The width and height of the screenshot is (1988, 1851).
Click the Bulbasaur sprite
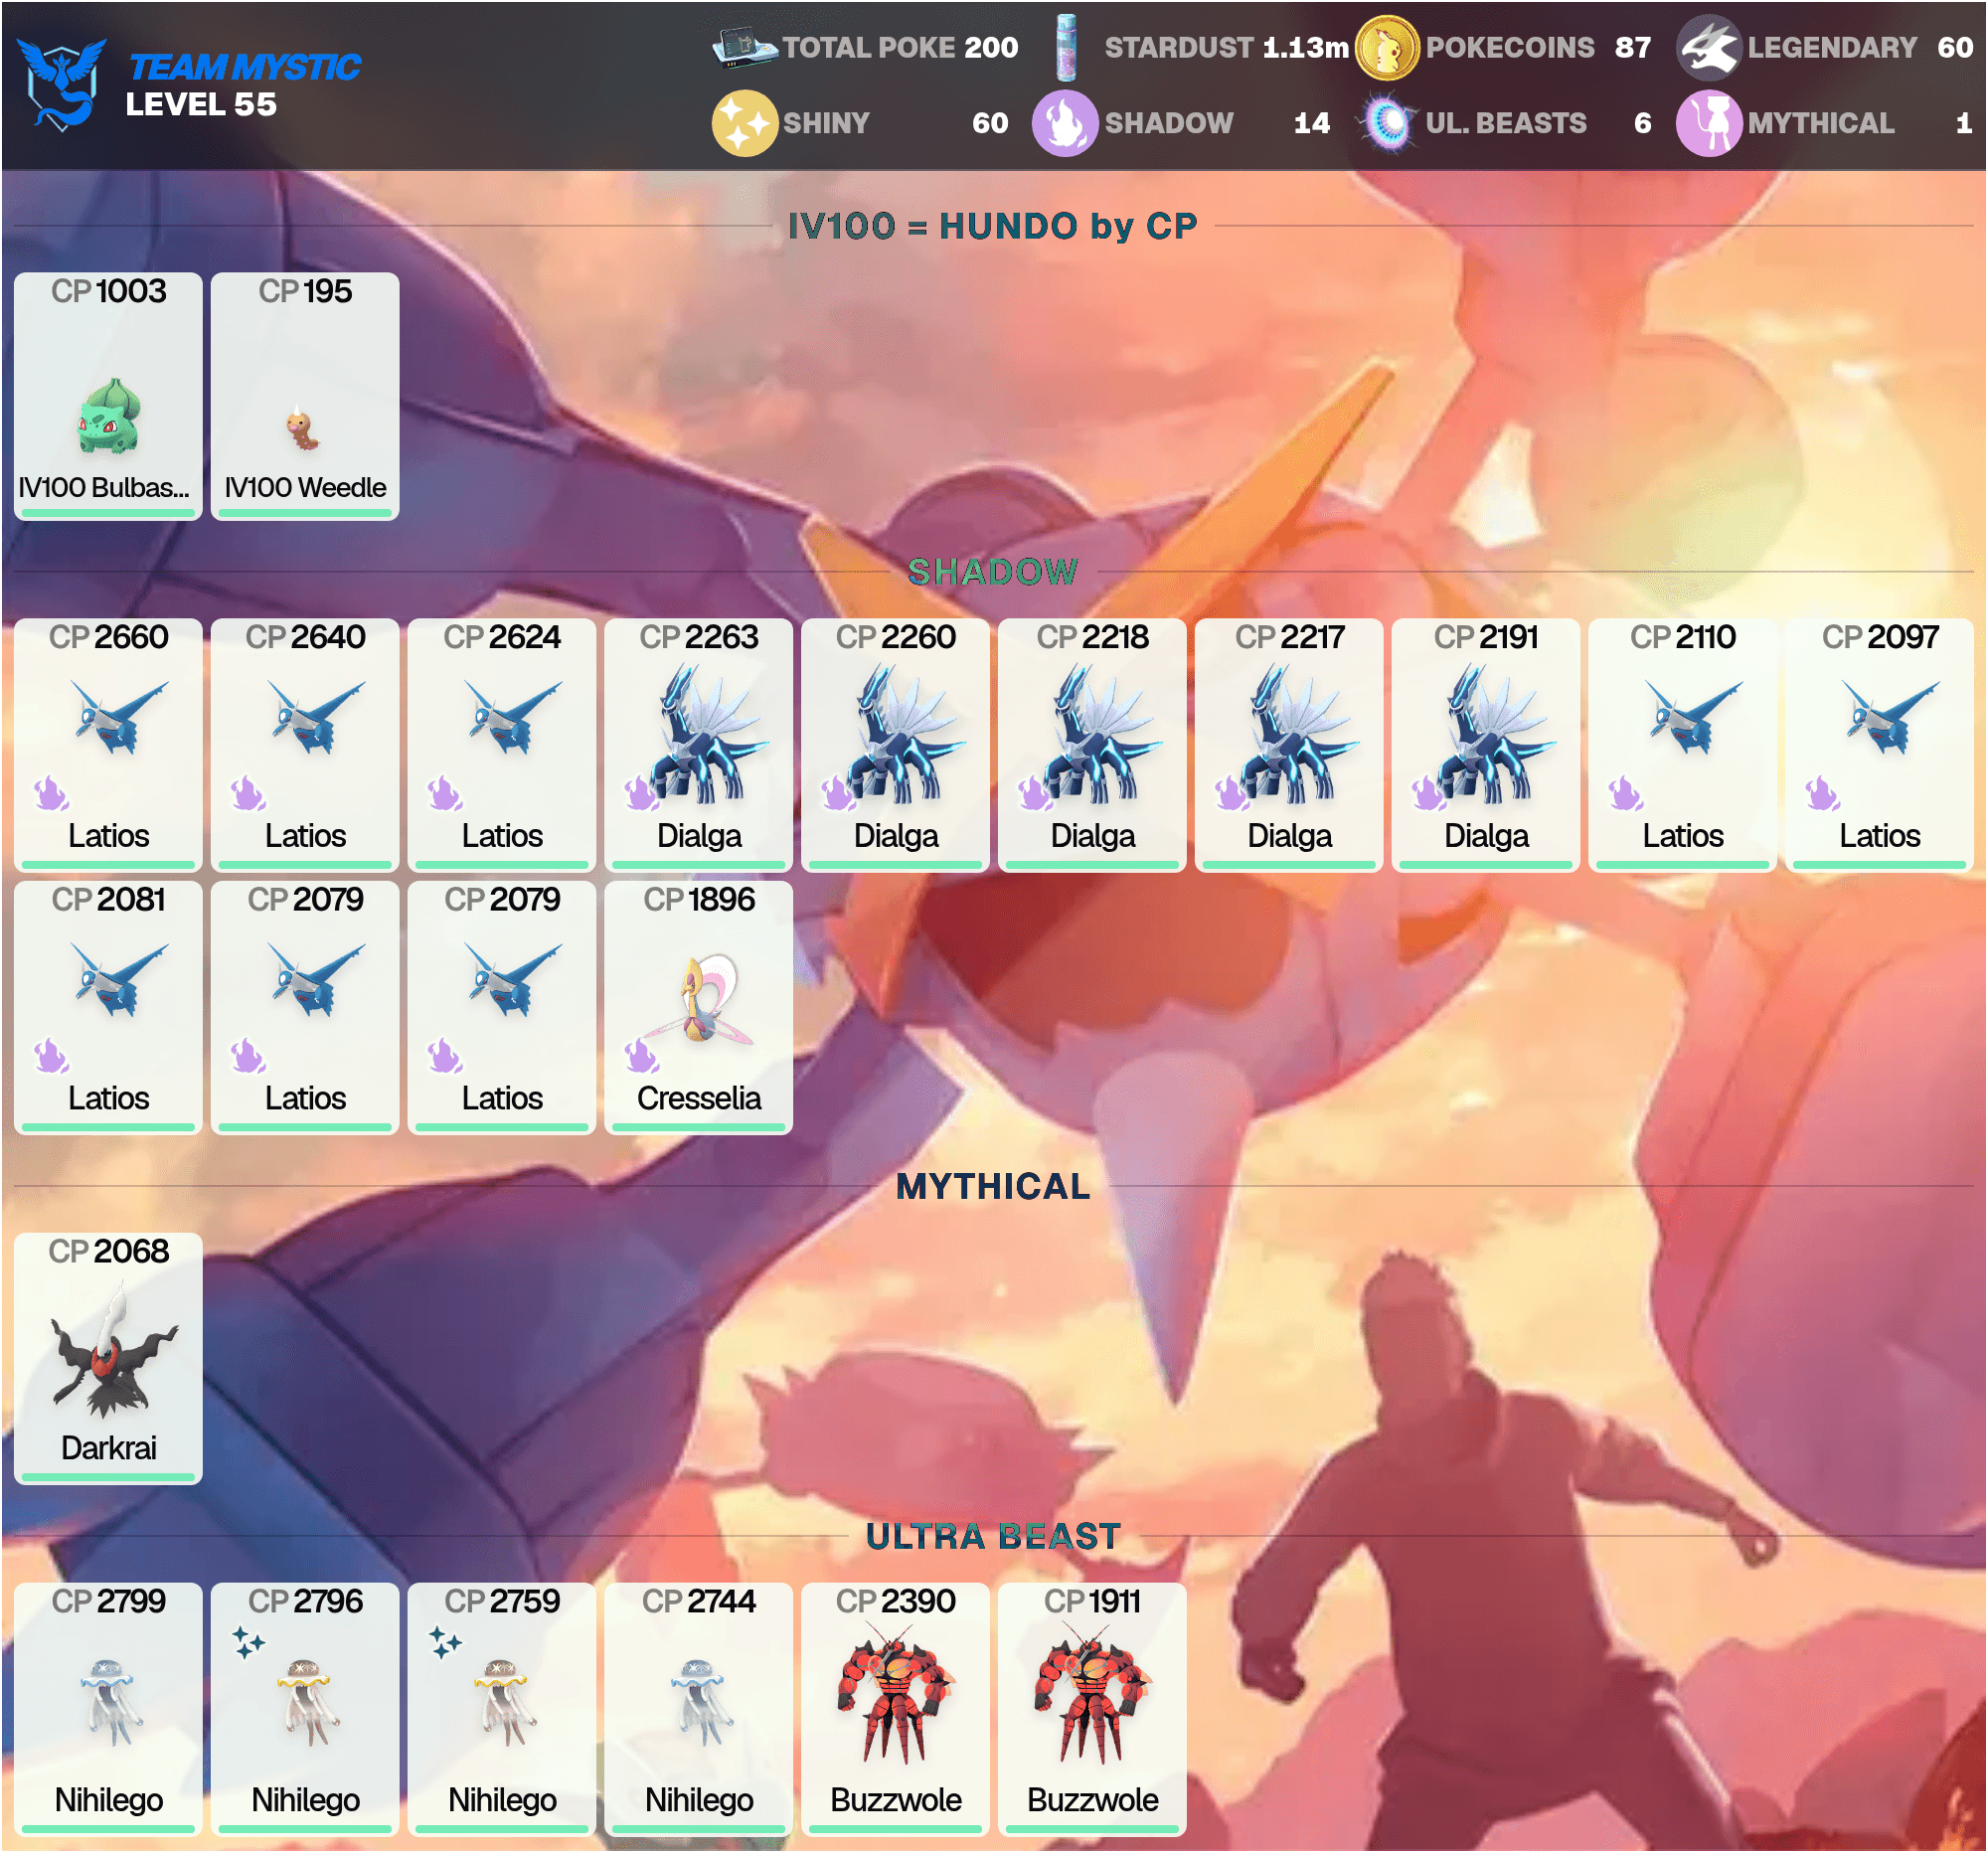[x=109, y=416]
